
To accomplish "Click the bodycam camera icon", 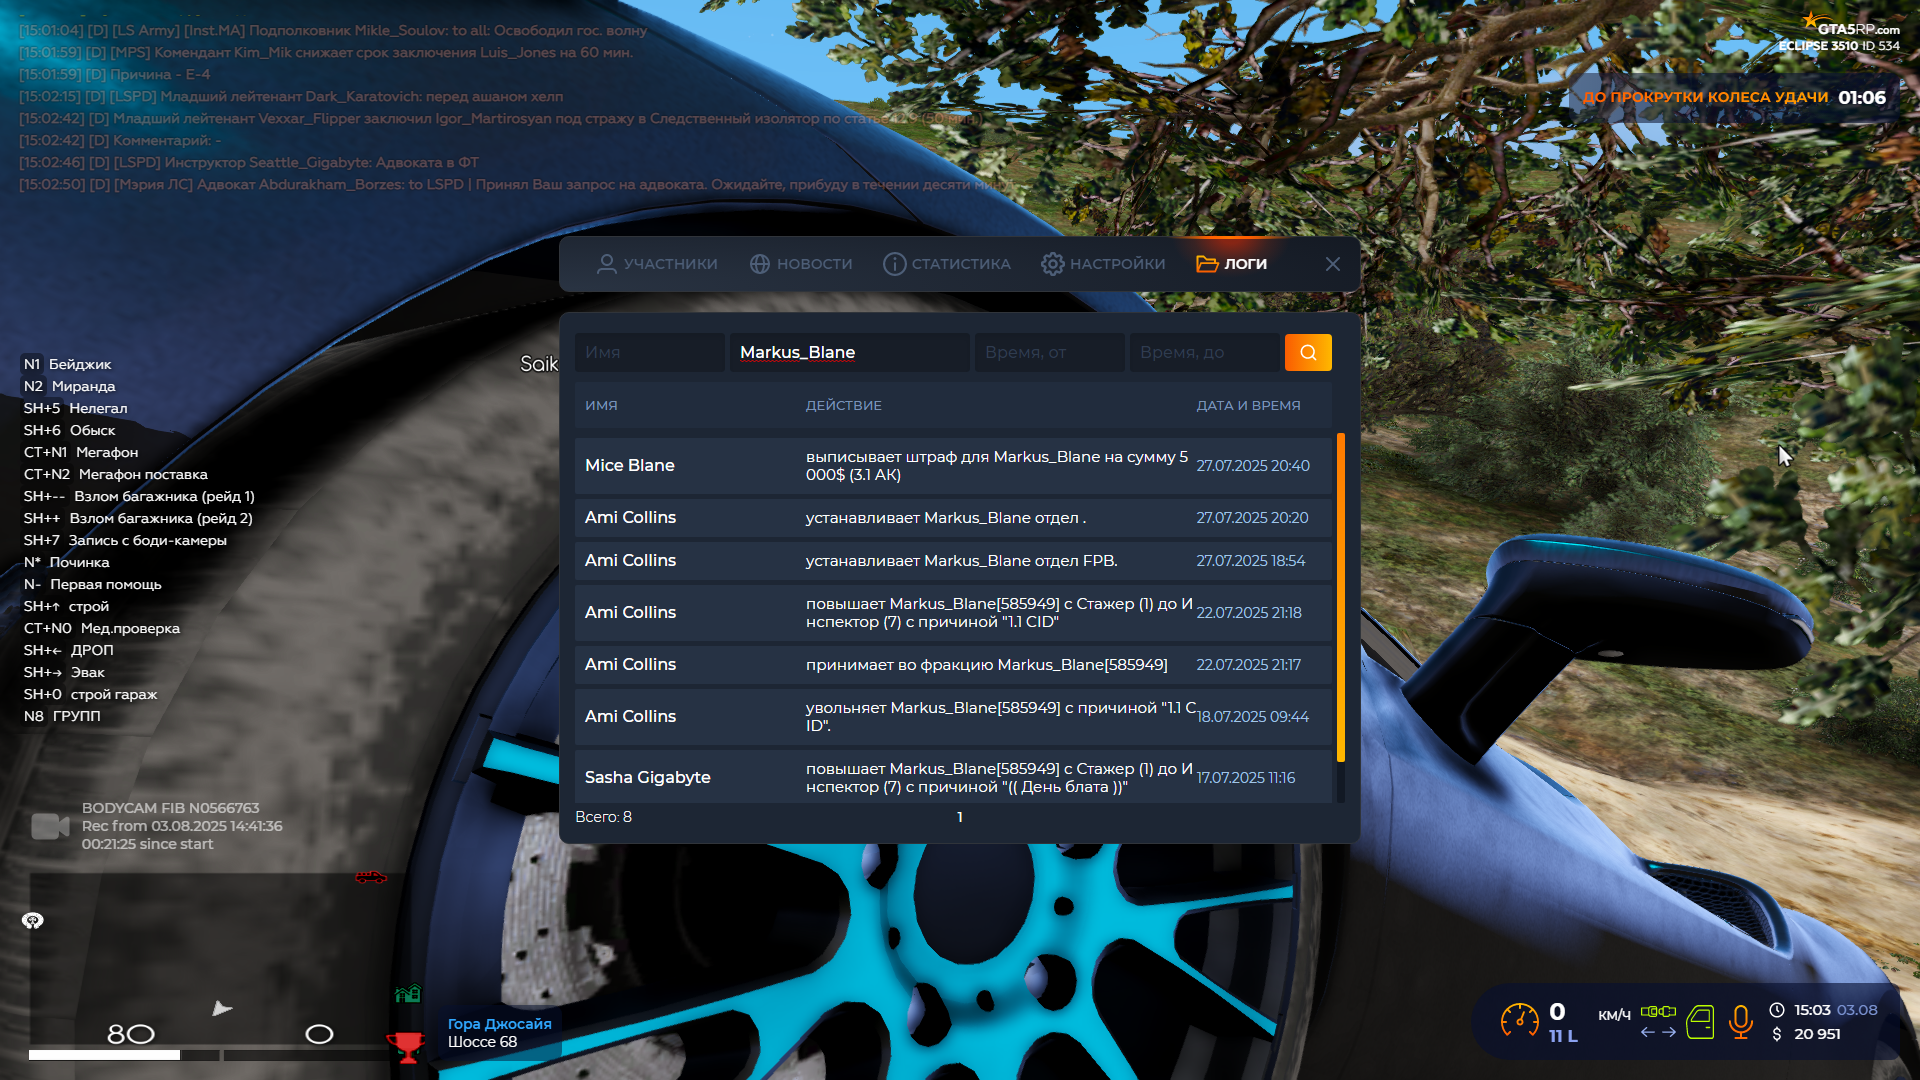I will tap(50, 826).
